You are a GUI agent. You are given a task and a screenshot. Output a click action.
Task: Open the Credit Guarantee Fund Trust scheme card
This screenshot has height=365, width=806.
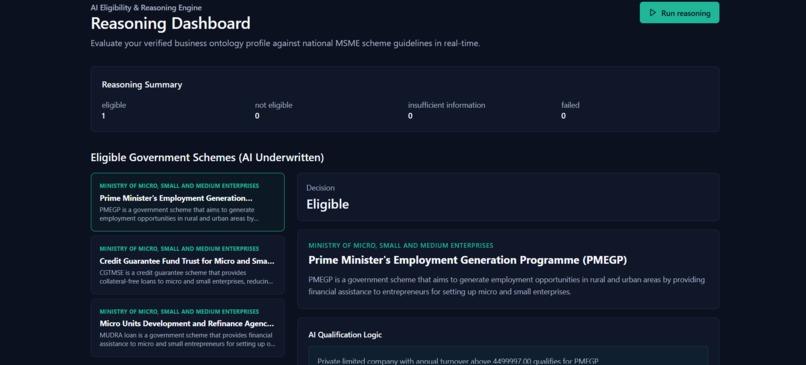pyautogui.click(x=188, y=265)
